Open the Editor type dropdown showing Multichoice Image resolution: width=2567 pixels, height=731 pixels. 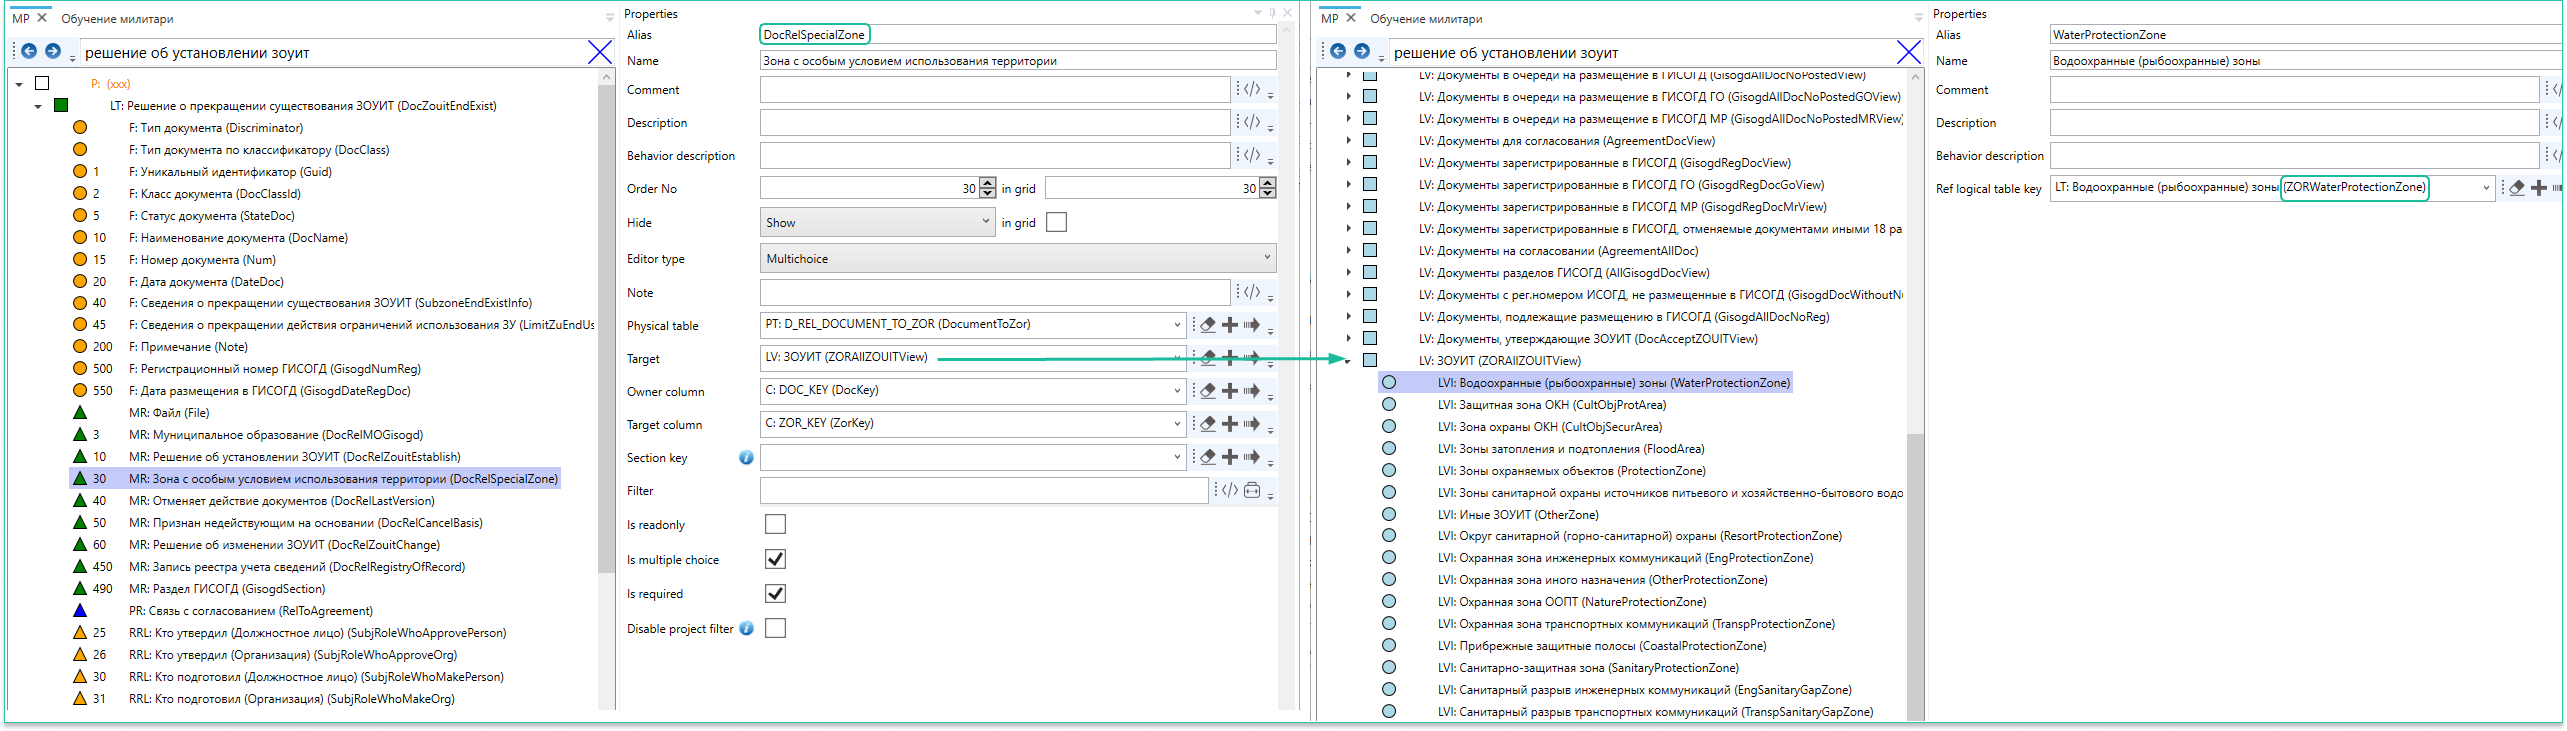coord(1018,259)
